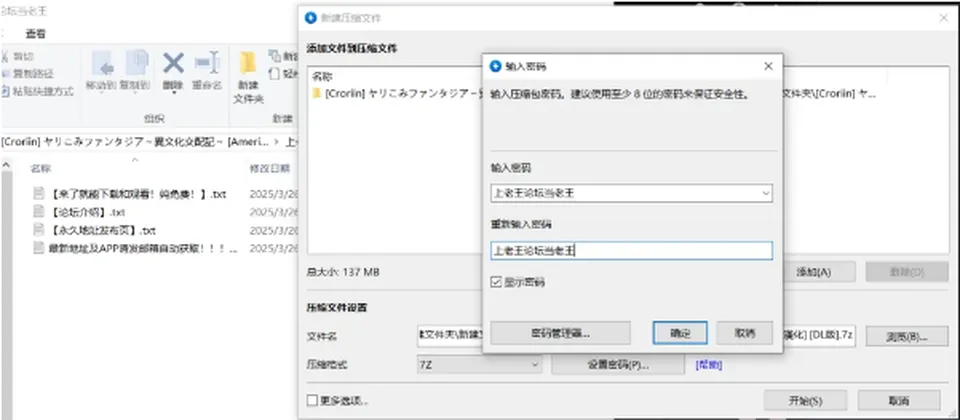Click the 粘贴快捷方式 paste shortcut icon
This screenshot has height=420, width=960.
(x=5, y=91)
